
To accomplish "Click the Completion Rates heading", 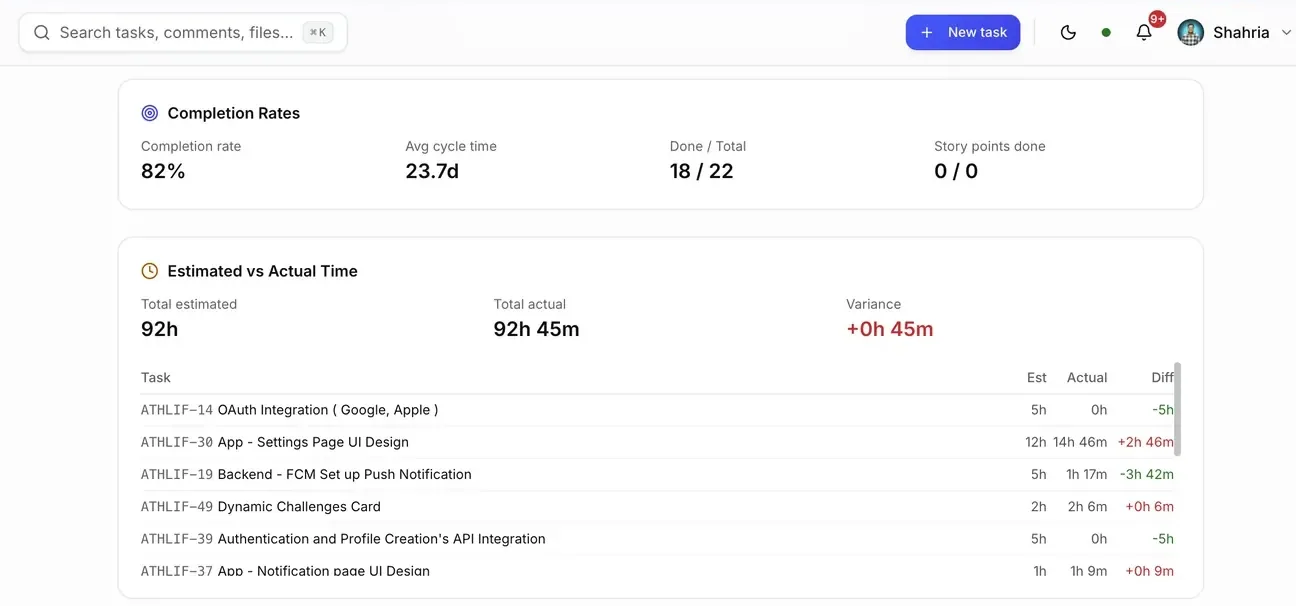I will 234,113.
